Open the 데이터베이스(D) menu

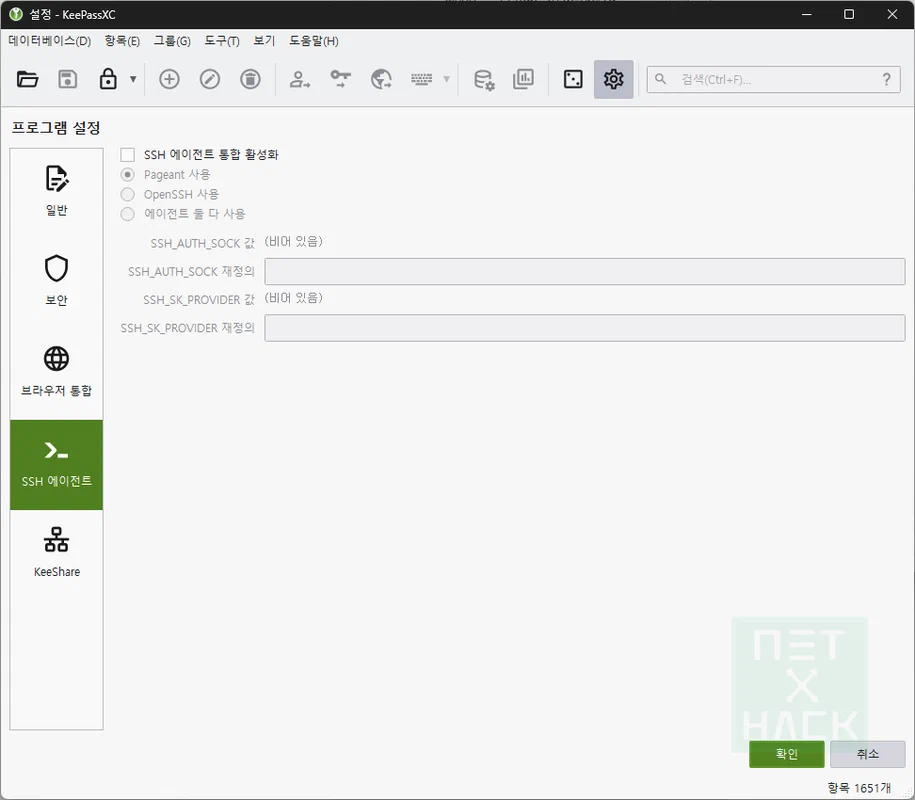pos(50,41)
